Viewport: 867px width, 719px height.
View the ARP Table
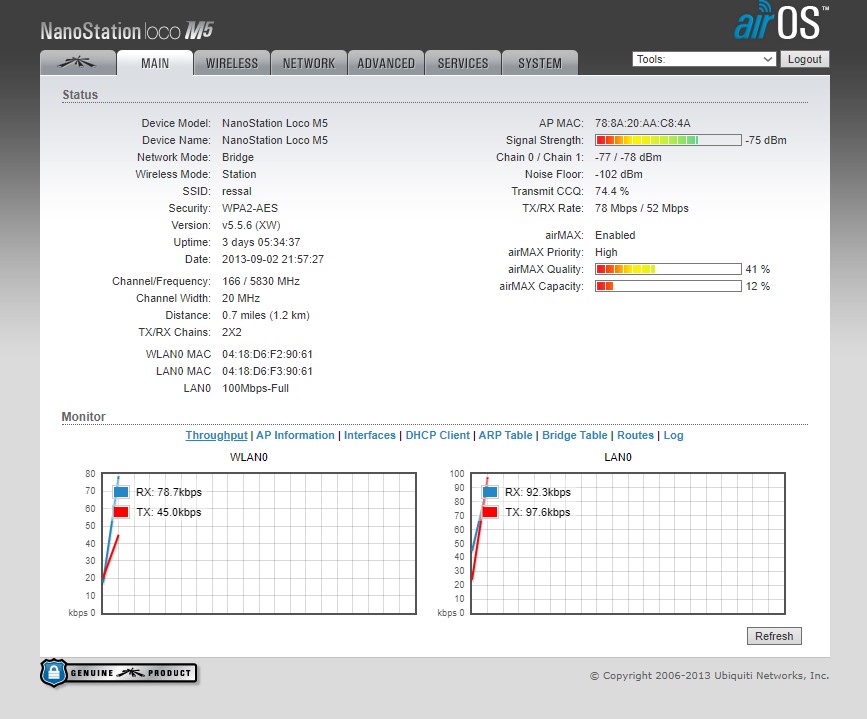click(x=505, y=435)
